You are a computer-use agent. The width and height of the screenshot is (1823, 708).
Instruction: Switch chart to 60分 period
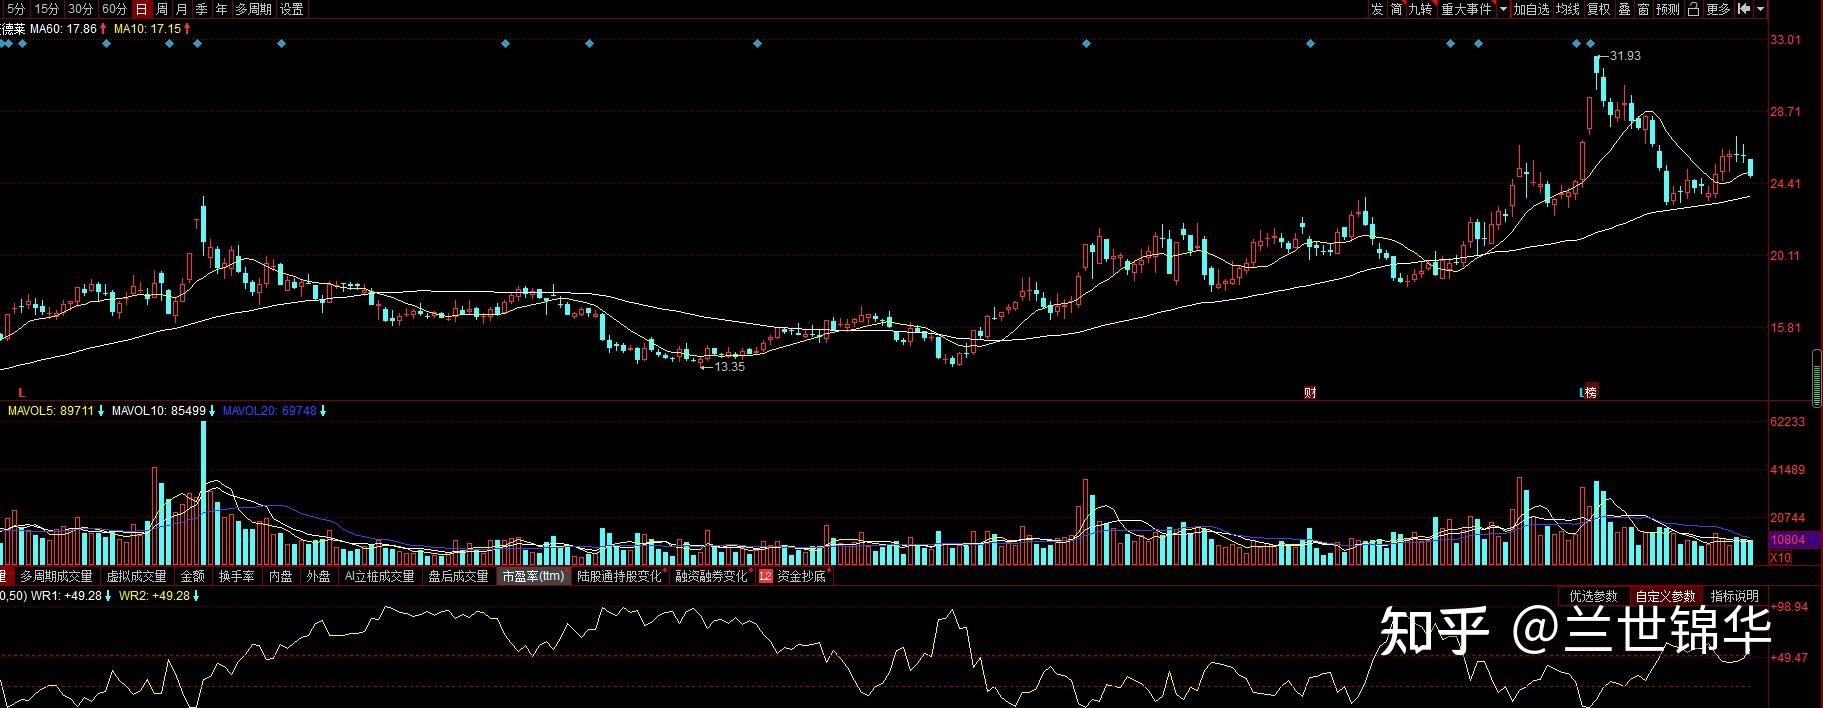coord(115,9)
